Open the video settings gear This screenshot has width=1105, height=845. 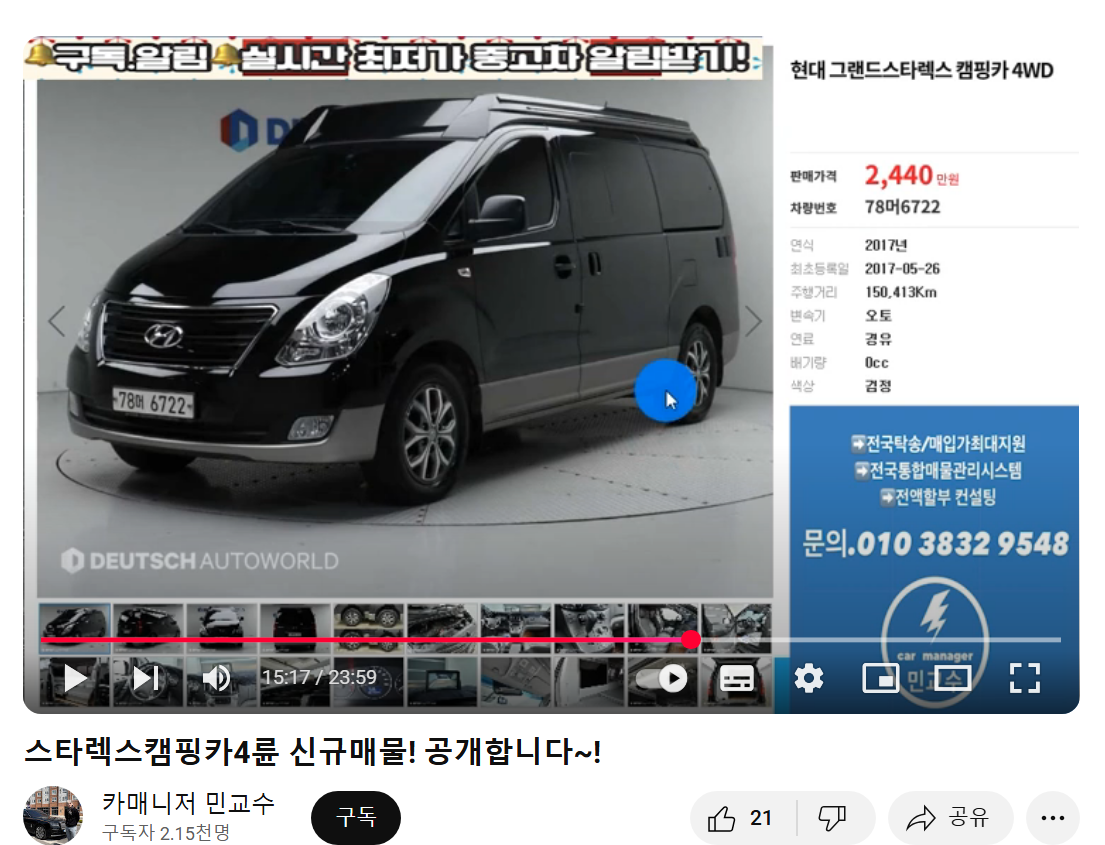click(x=808, y=679)
